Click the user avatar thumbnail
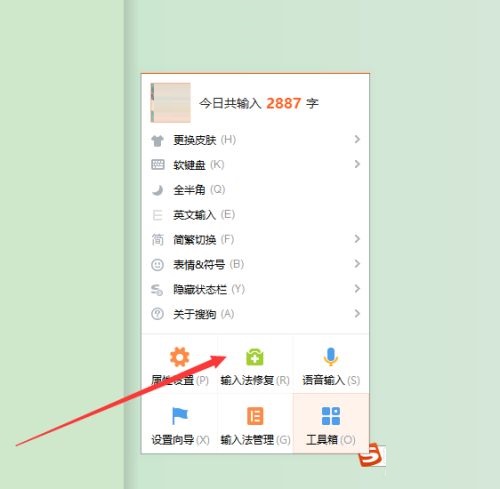The image size is (500, 489). (x=170, y=103)
